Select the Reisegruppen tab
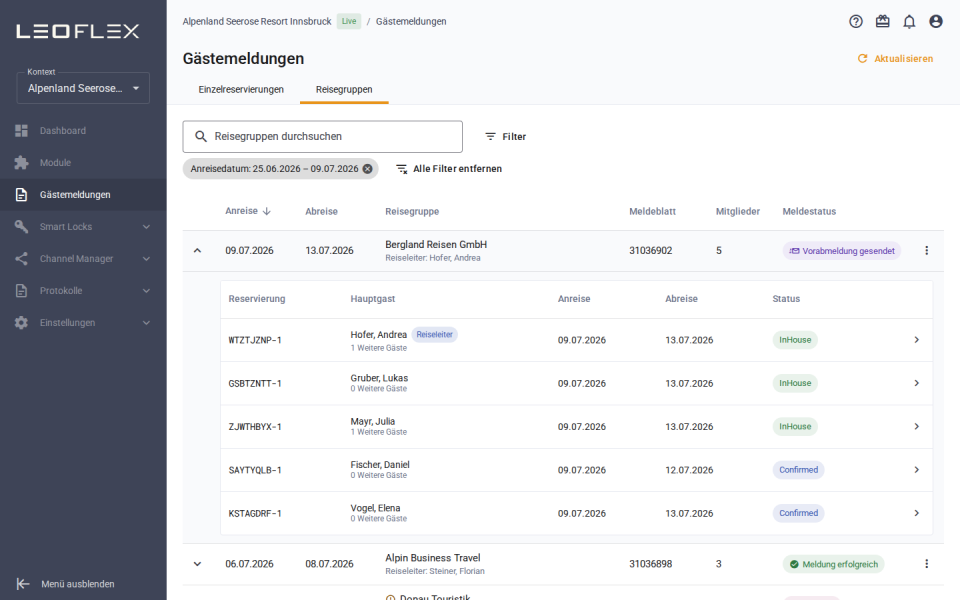The width and height of the screenshot is (960, 600). [344, 89]
